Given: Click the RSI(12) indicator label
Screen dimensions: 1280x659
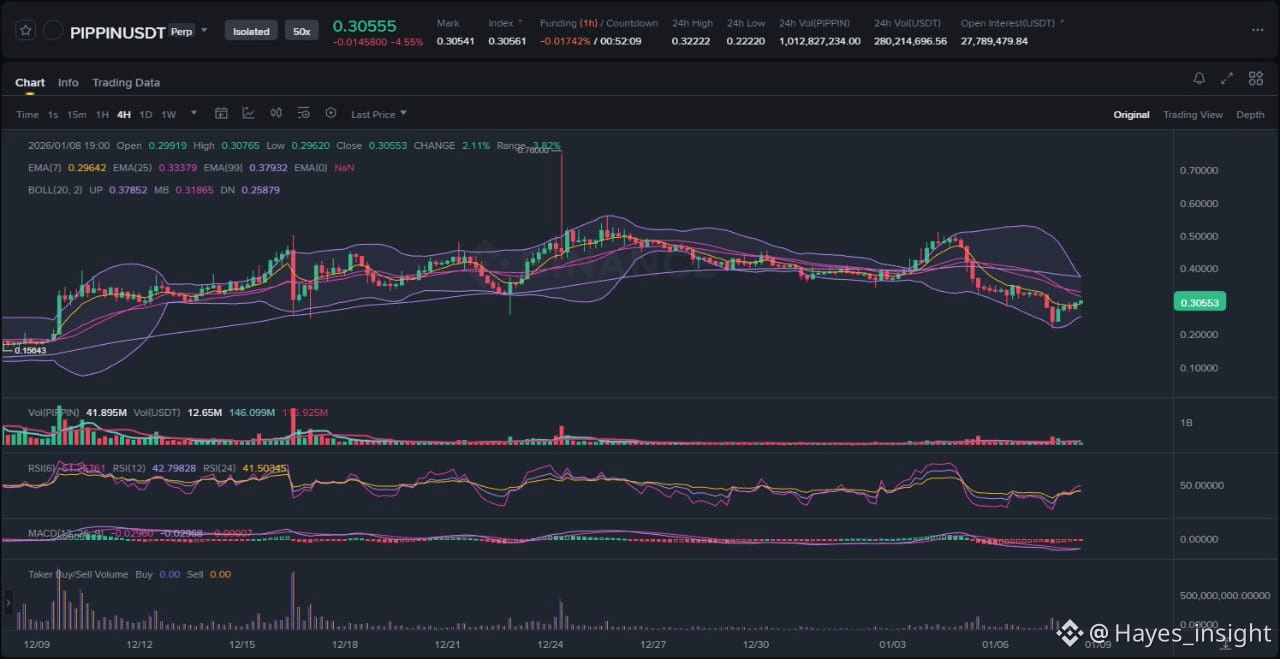Looking at the screenshot, I should [130, 468].
